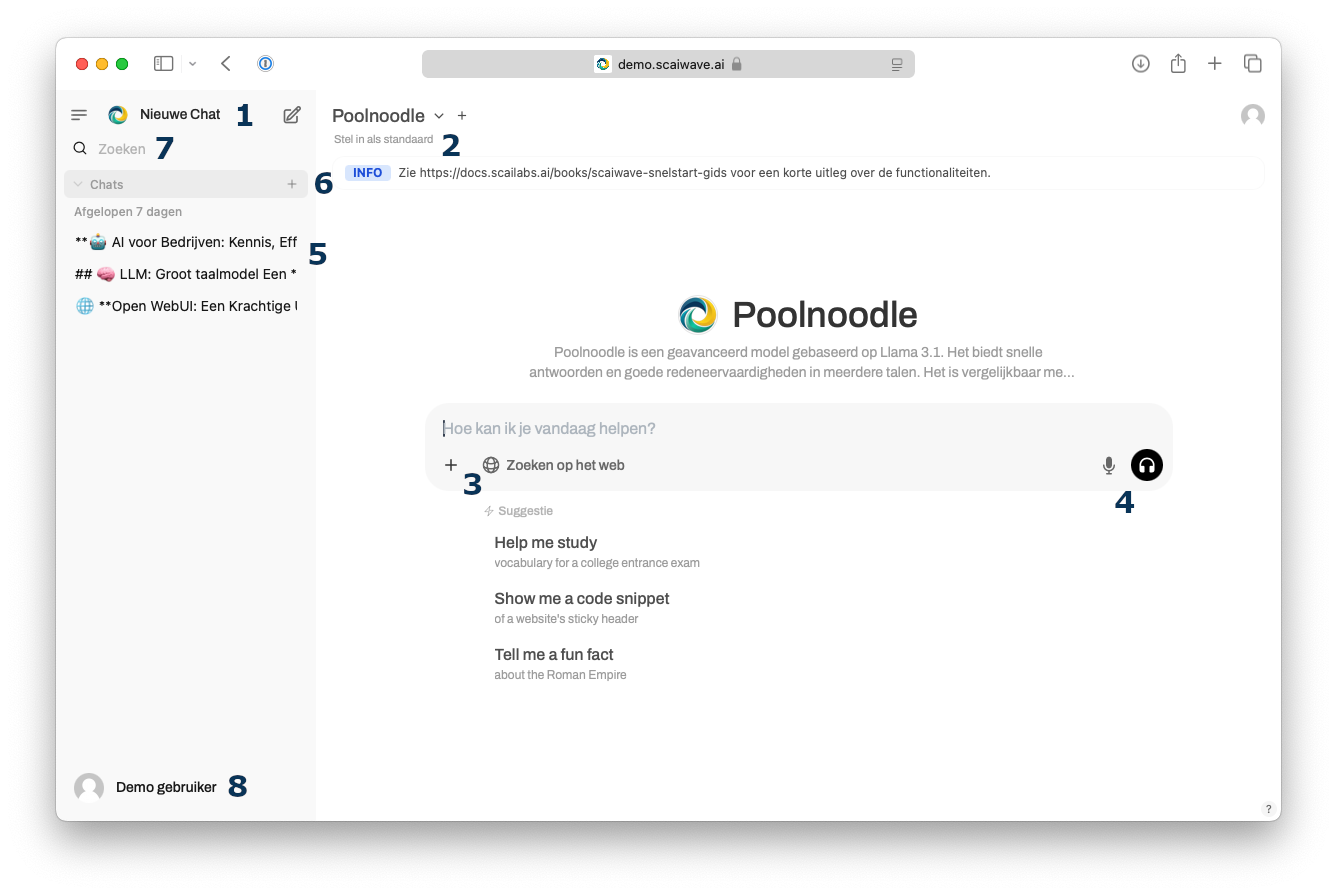Screen dimensions: 1338x894
Task: Click the 'Hoe kan ik je vandaag helpen?' input
Action: [798, 428]
